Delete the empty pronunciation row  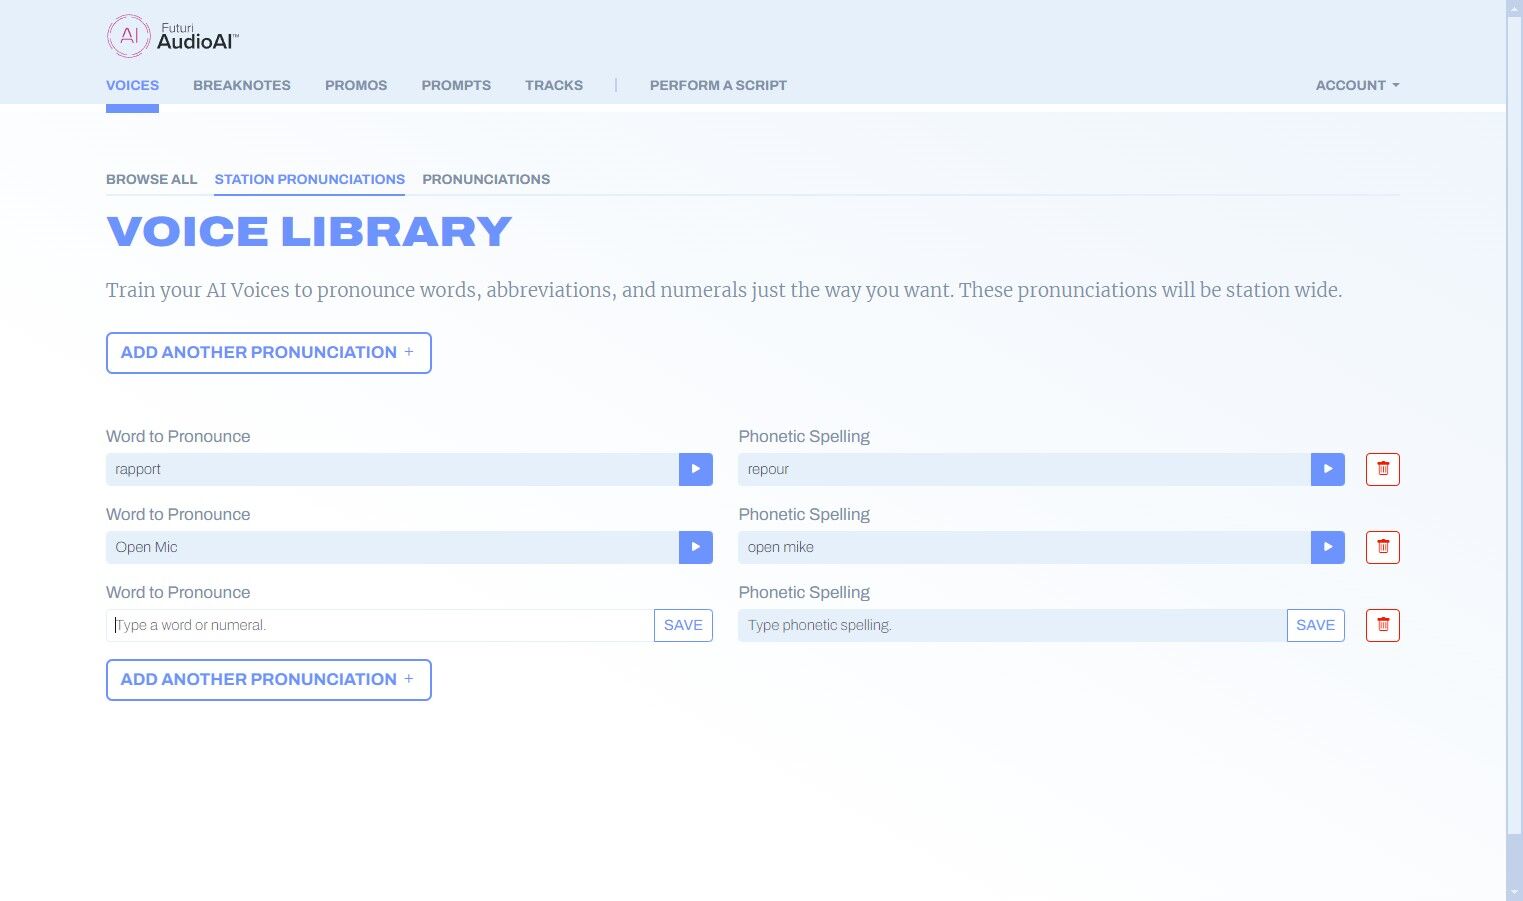(x=1382, y=625)
